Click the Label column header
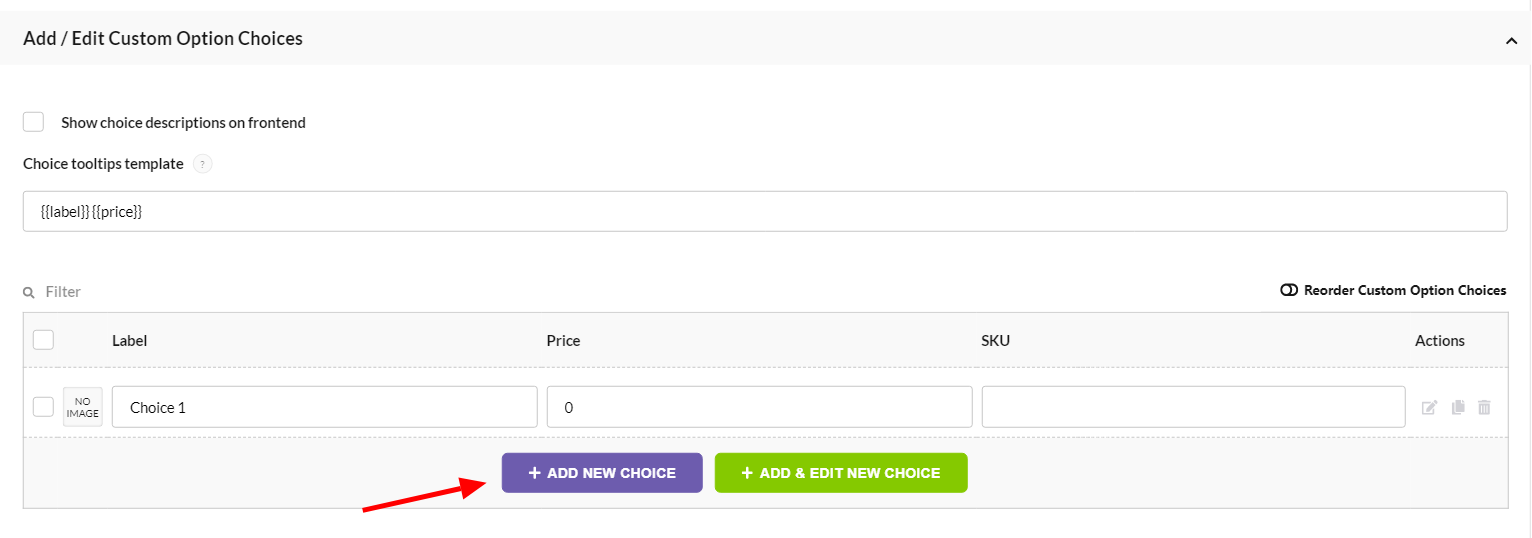 pyautogui.click(x=130, y=340)
